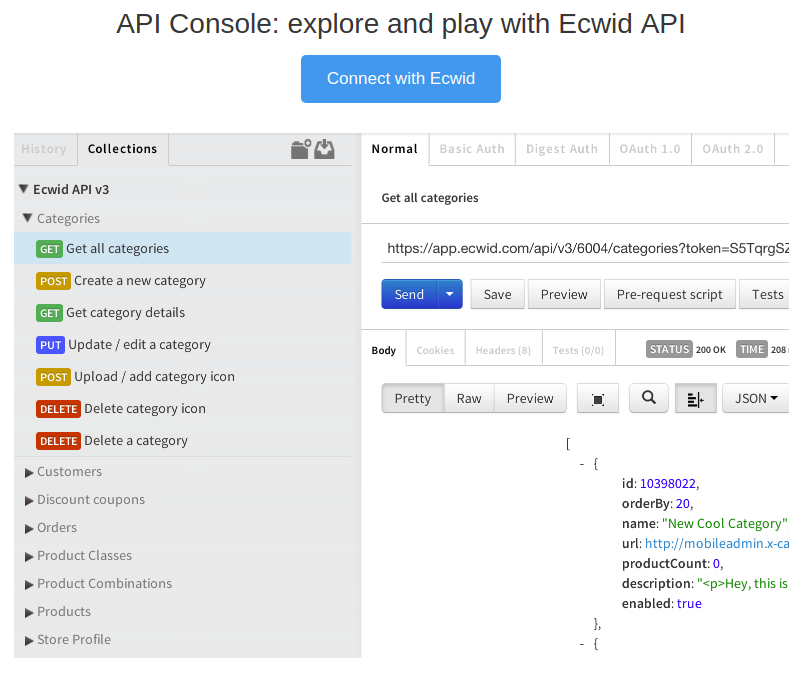Collapse the Ecwid API v3 collection
The width and height of the screenshot is (802, 683).
tap(24, 189)
